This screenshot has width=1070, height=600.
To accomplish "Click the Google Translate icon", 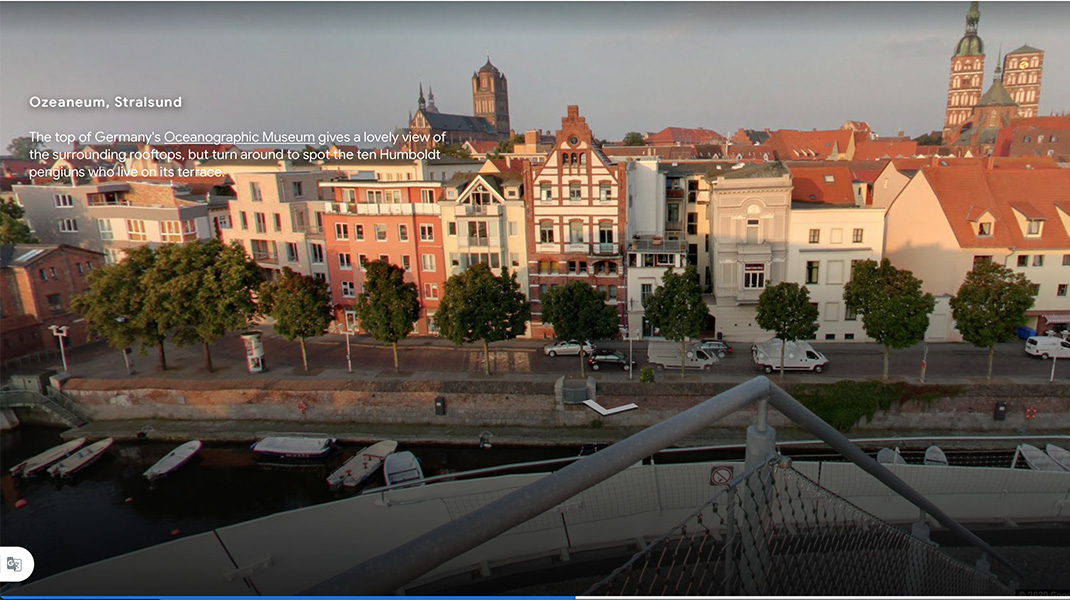I will pyautogui.click(x=17, y=563).
